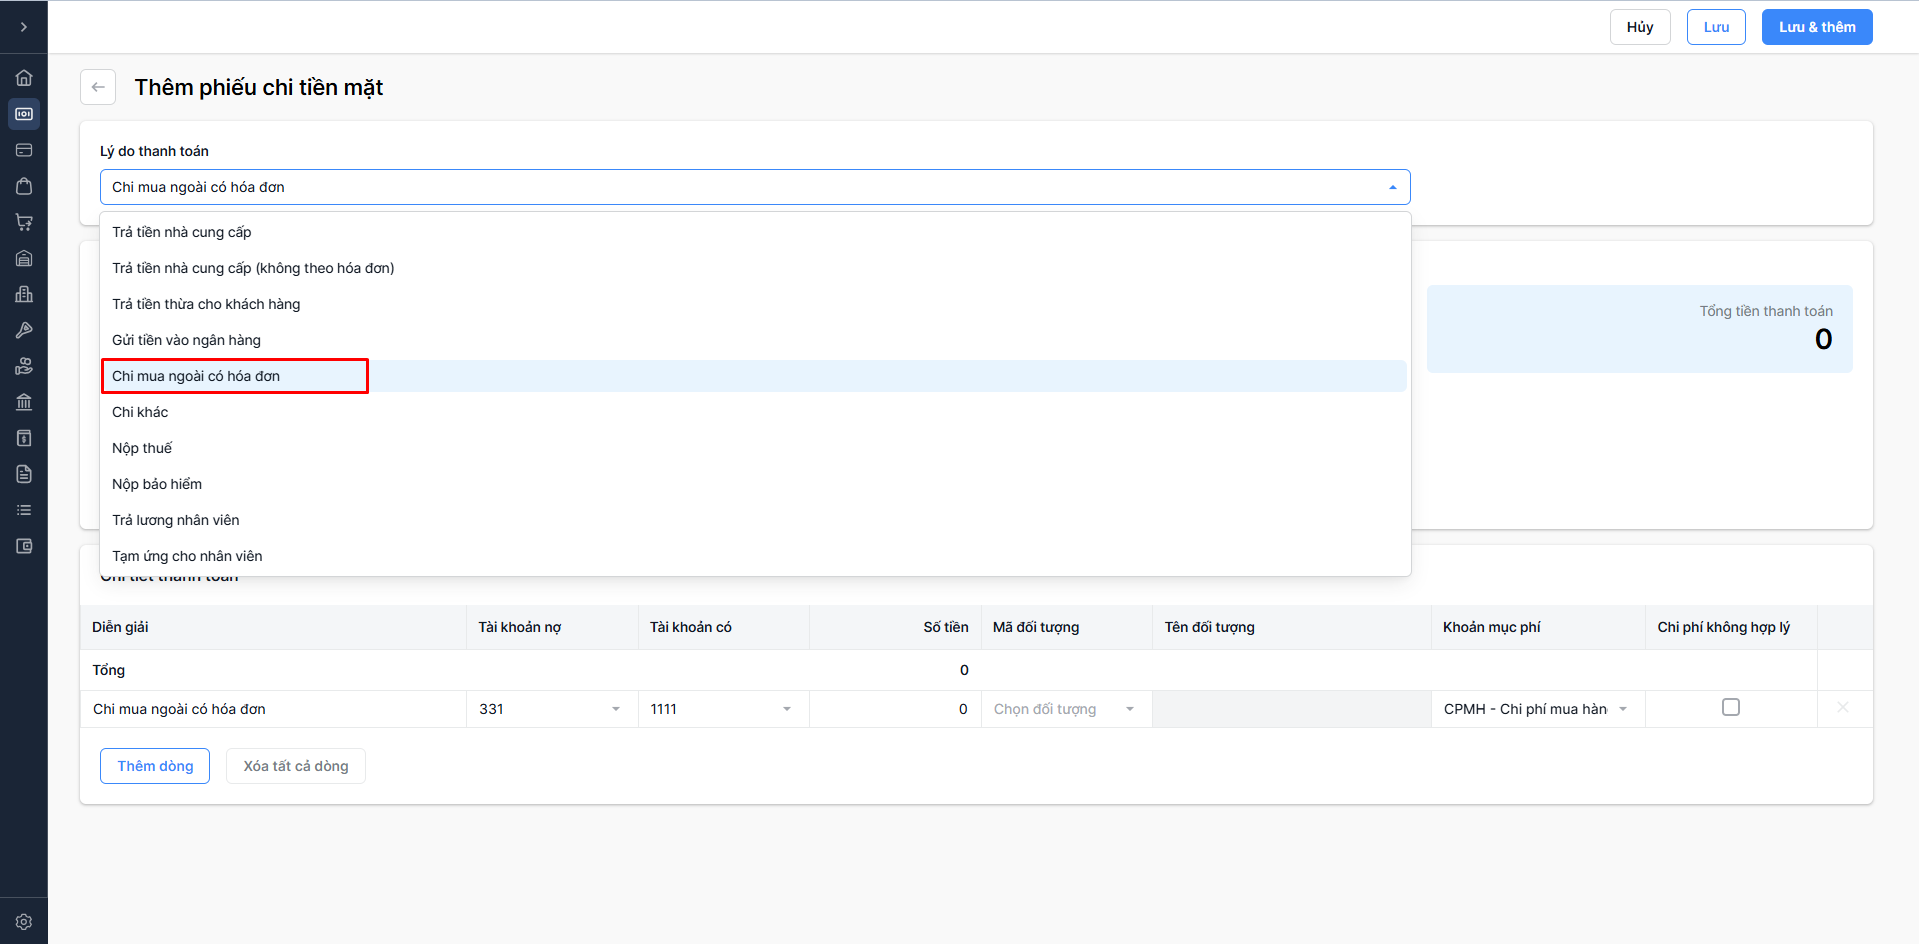The image size is (1919, 944).
Task: Click the shopping bag sidebar icon
Action: [x=24, y=186]
